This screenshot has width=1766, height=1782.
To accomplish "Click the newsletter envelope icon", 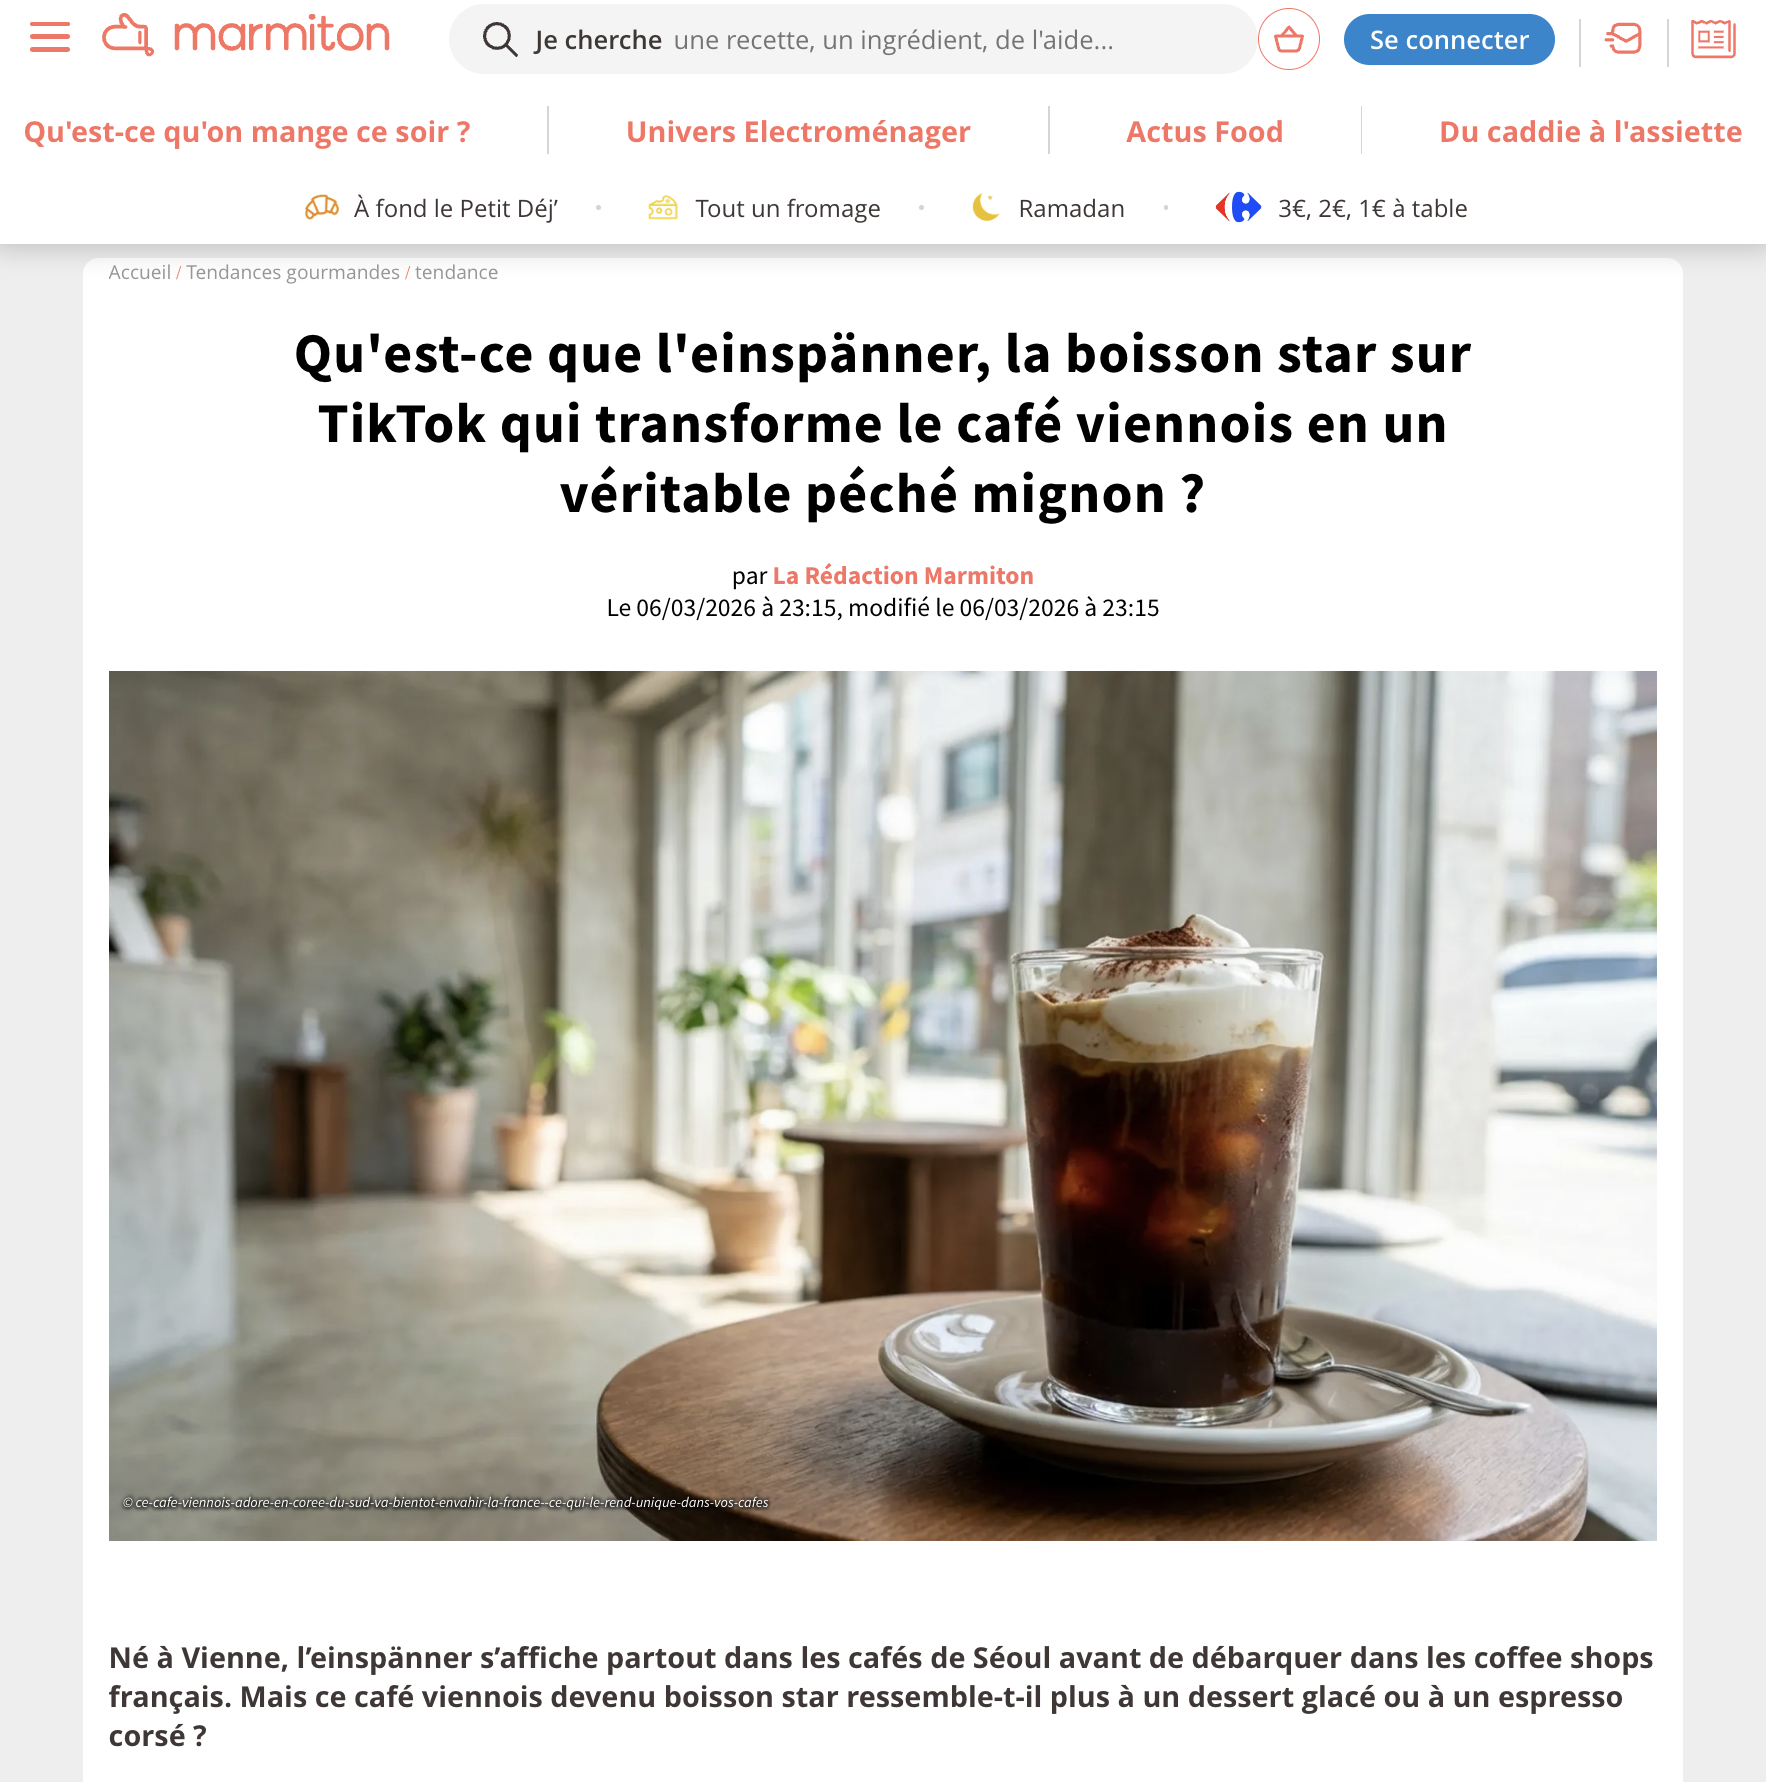I will 1624,39.
